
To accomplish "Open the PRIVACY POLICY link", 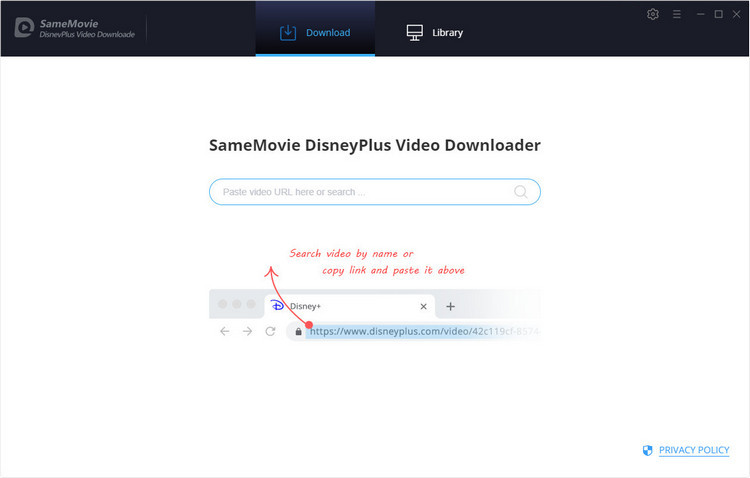I will tap(694, 450).
